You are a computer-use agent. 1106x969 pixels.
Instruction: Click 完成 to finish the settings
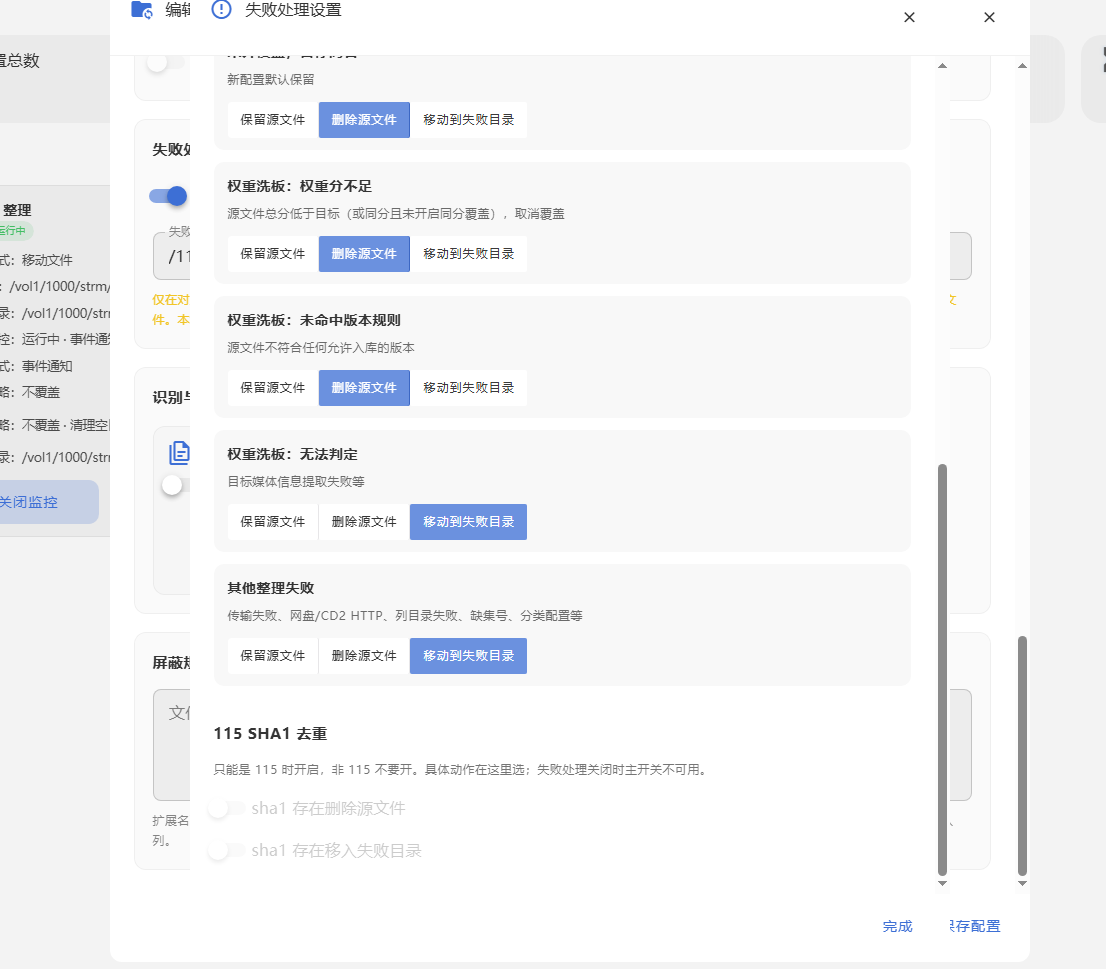897,926
